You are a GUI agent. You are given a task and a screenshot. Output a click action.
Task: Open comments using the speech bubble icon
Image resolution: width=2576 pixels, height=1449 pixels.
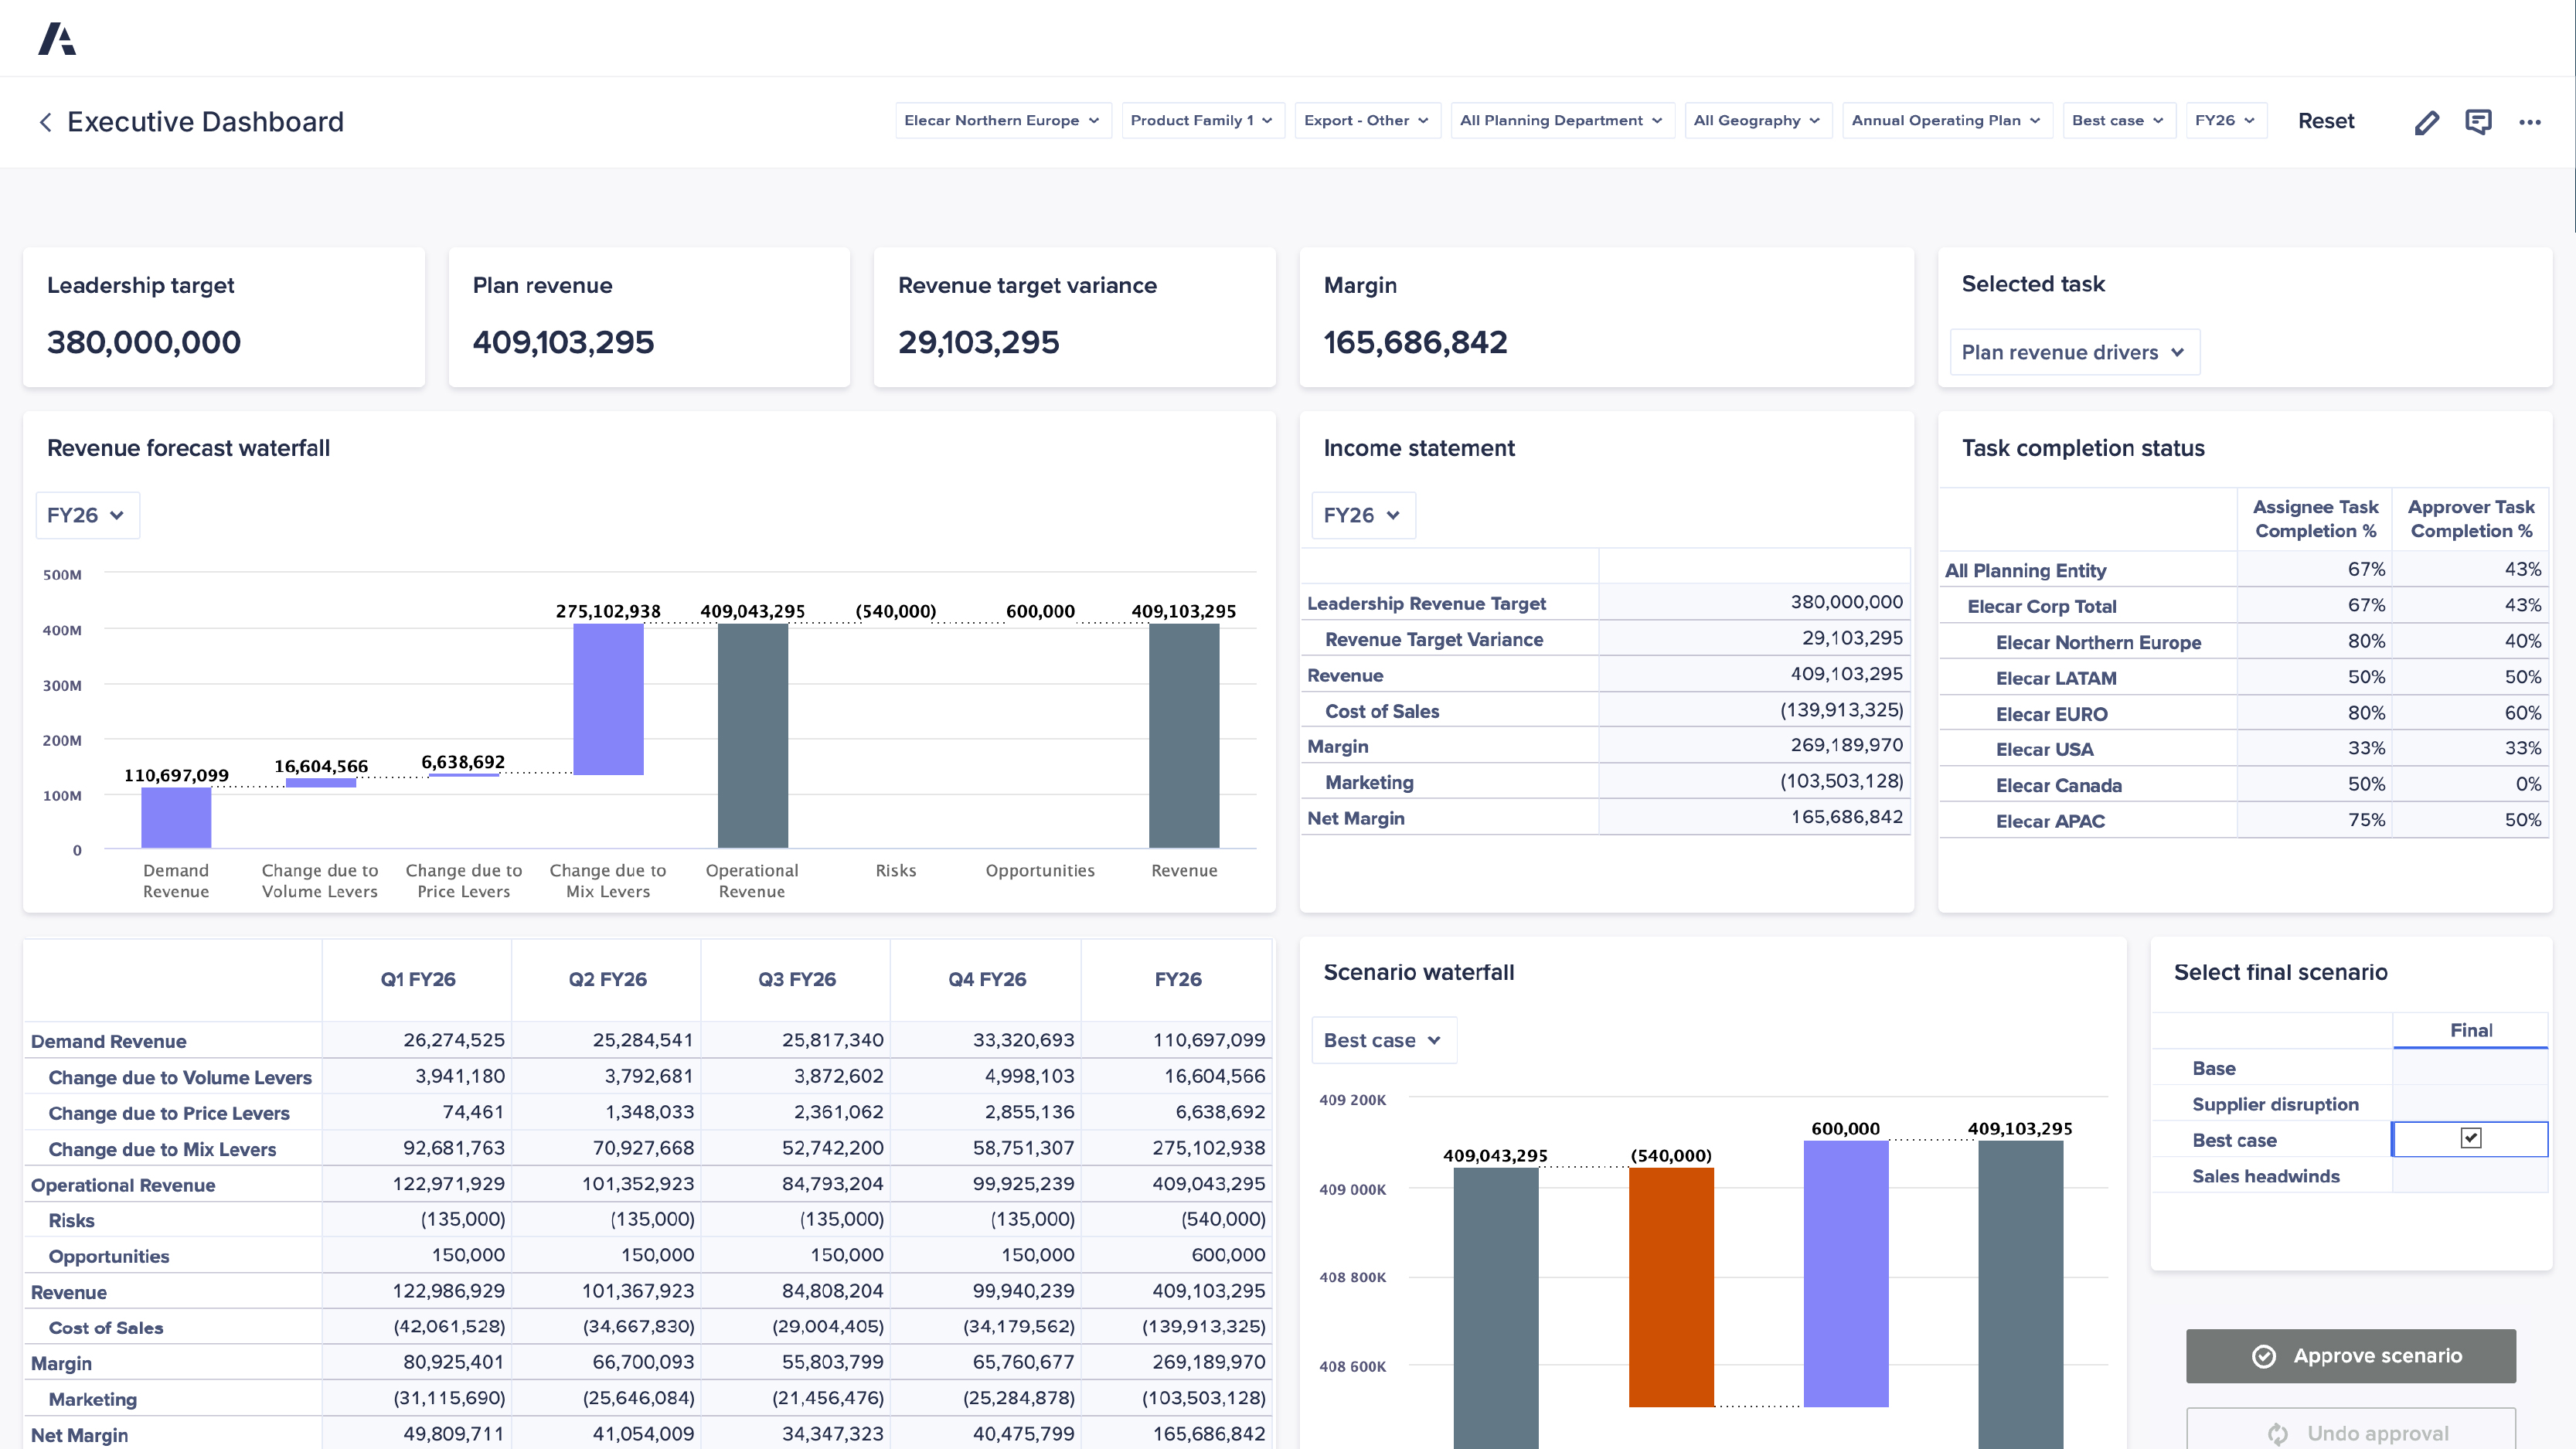pyautogui.click(x=2479, y=121)
